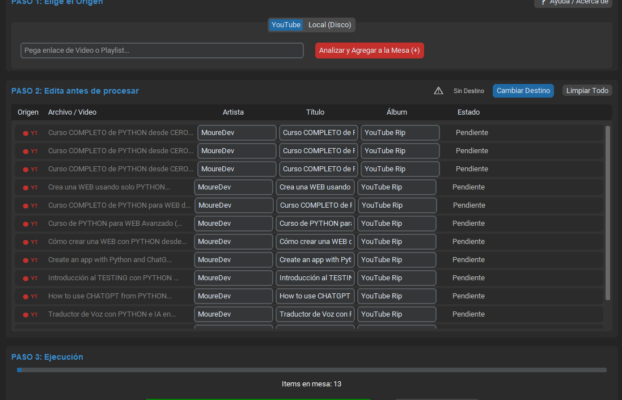Focus the video or playlist link input field
The image size is (622, 400).
tap(162, 50)
